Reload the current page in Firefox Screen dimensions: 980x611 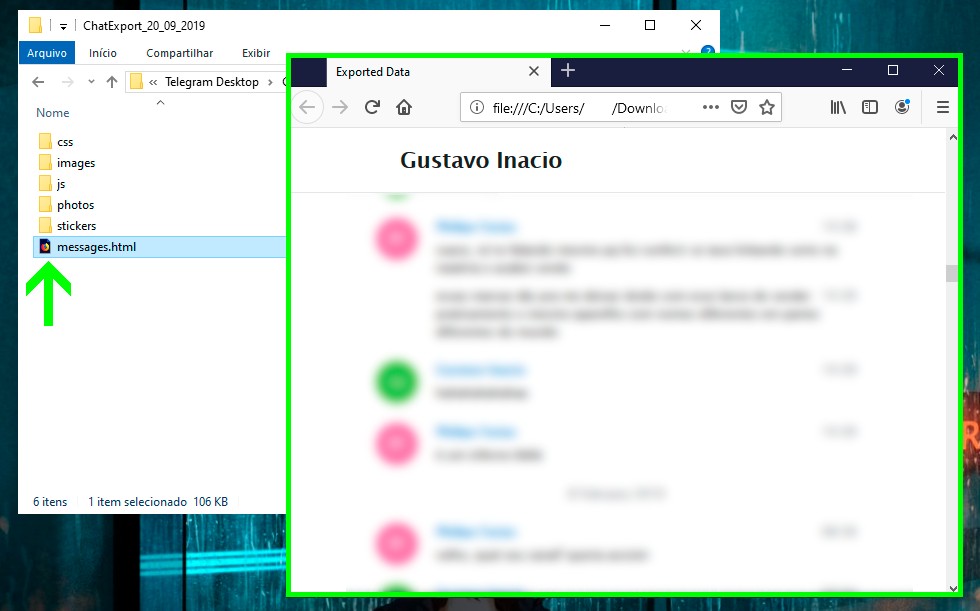click(372, 107)
